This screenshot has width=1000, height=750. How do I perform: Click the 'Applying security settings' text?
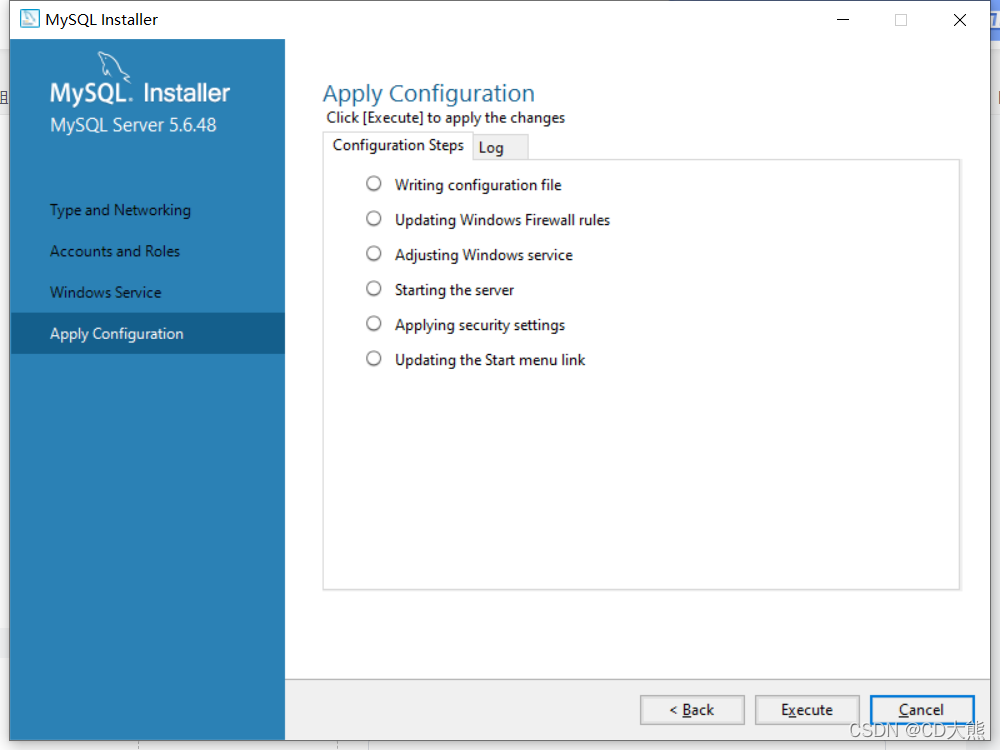[480, 325]
